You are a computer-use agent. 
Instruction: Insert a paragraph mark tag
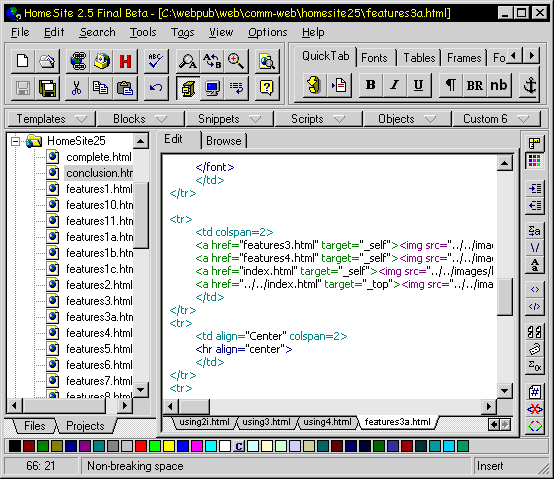click(x=450, y=85)
